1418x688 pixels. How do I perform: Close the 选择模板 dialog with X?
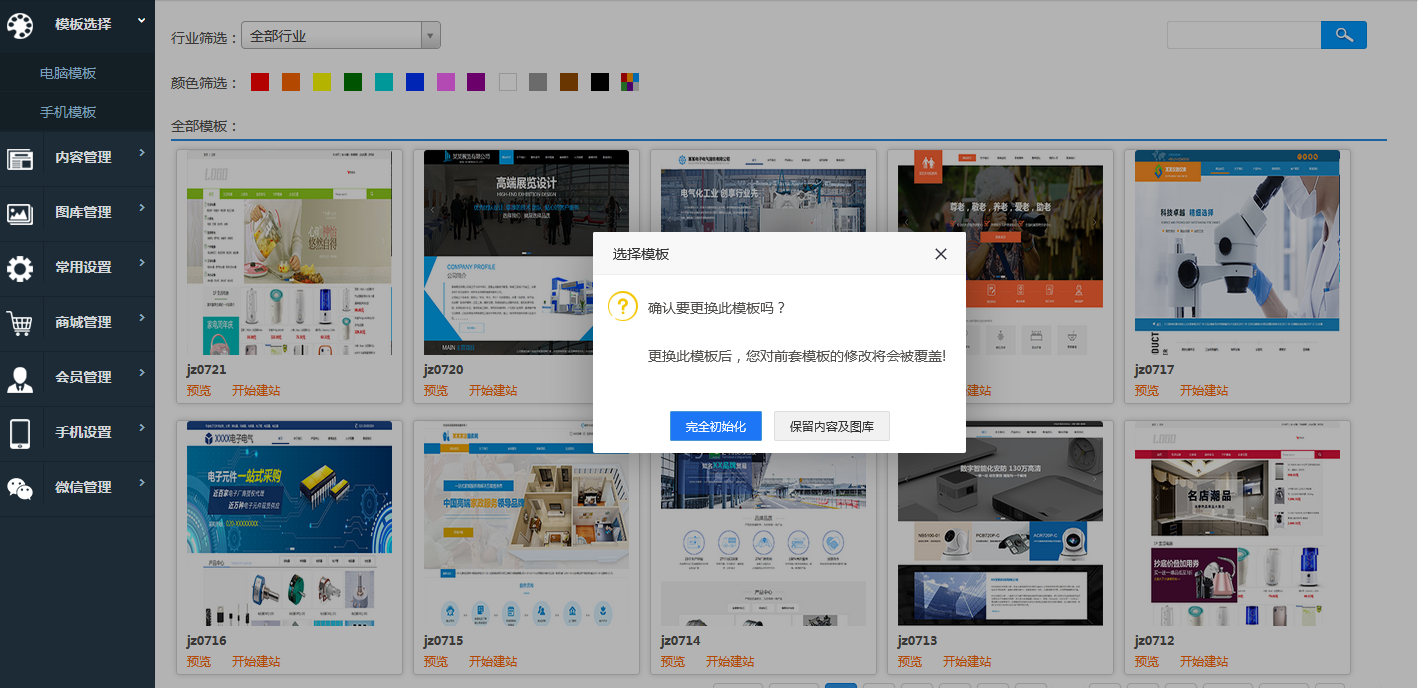(941, 254)
